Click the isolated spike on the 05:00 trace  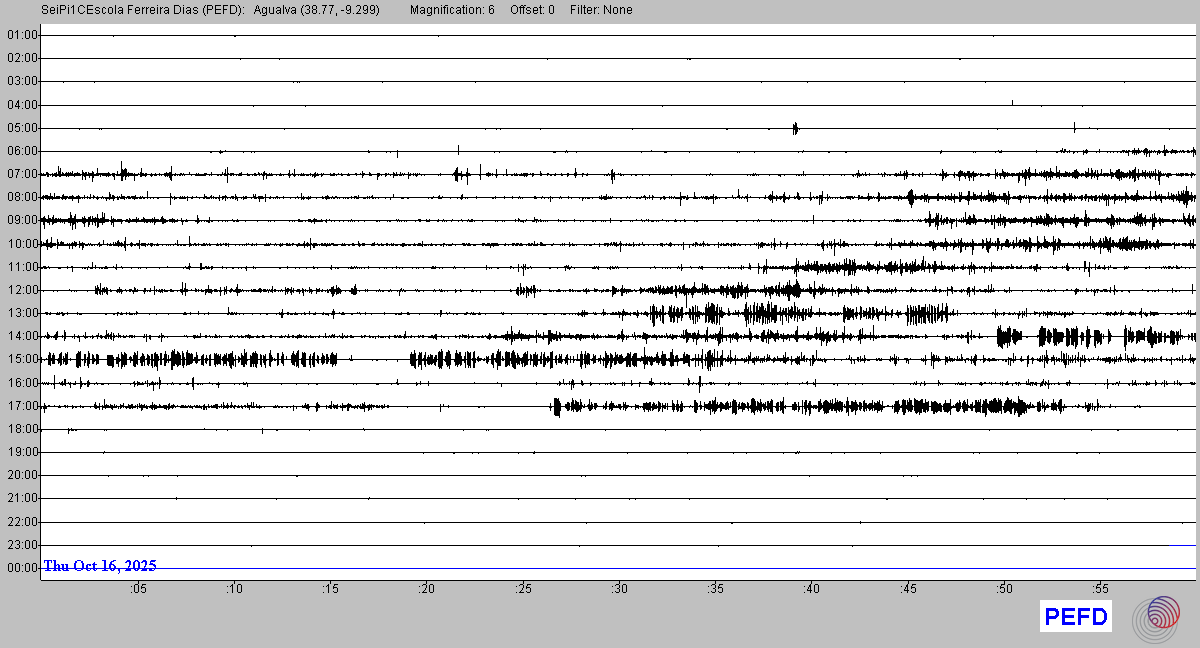[x=795, y=128]
